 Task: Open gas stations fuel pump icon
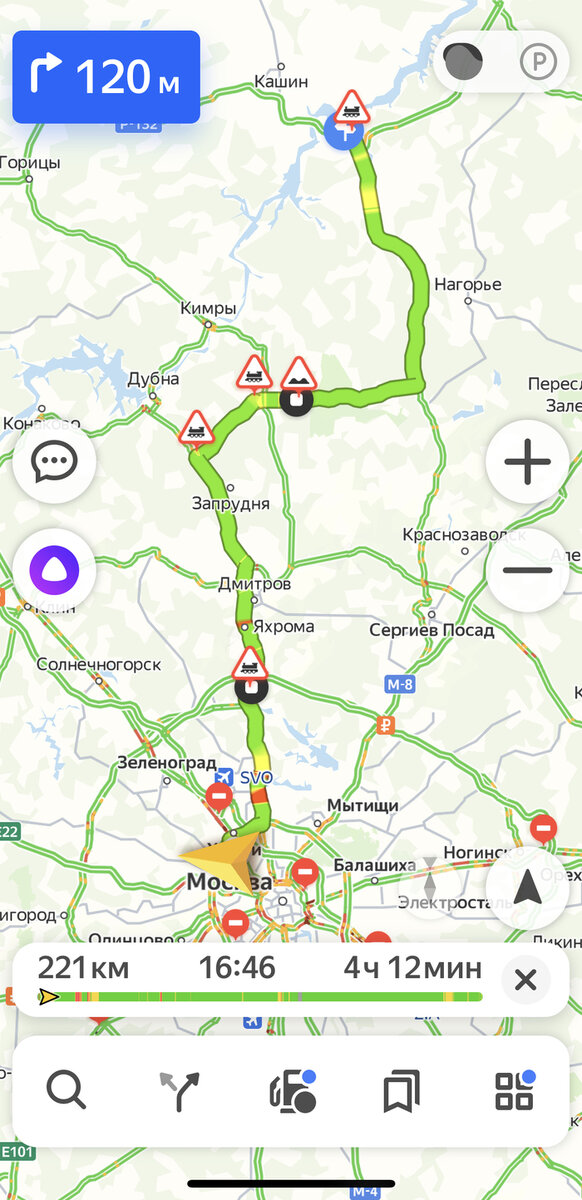pos(292,1091)
